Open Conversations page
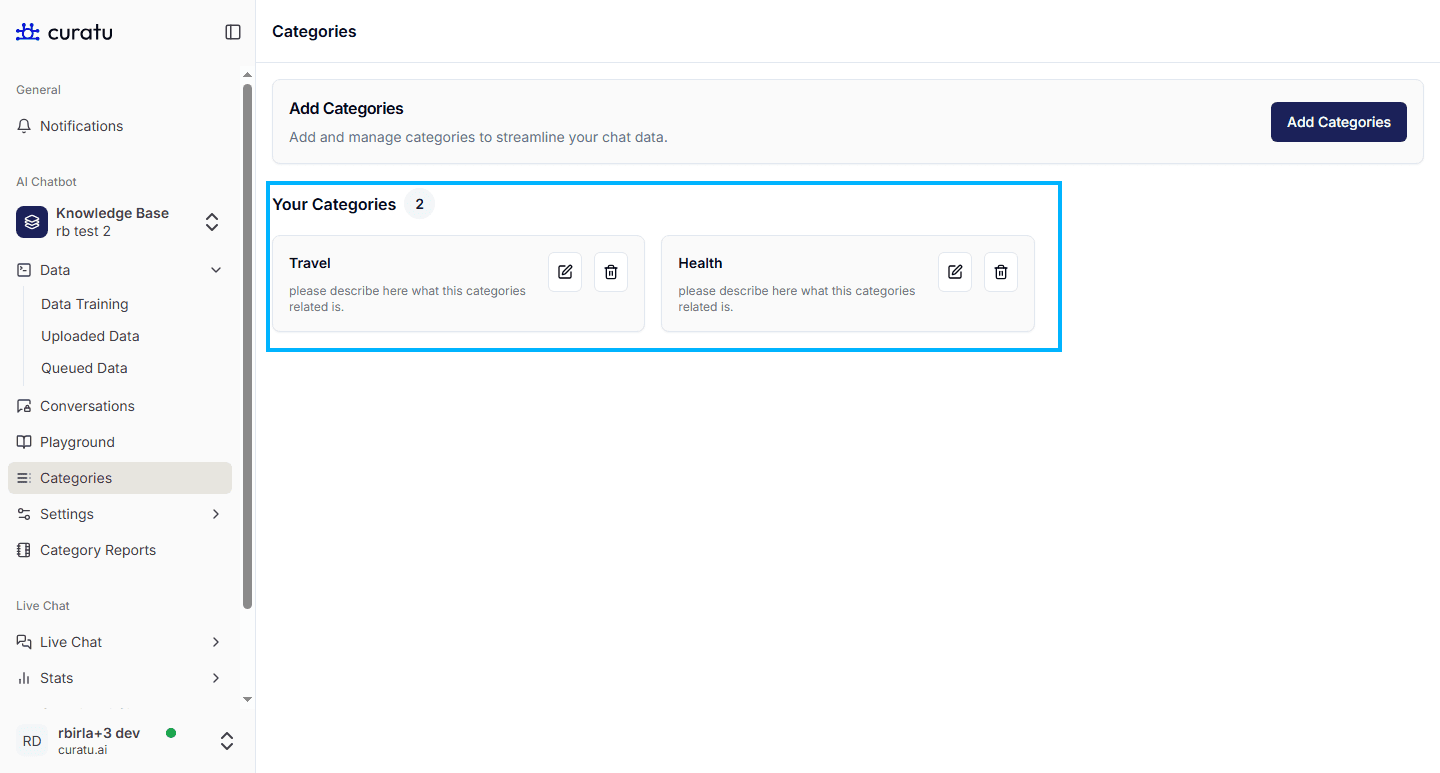Viewport: 1440px width, 773px height. pyautogui.click(x=120, y=406)
